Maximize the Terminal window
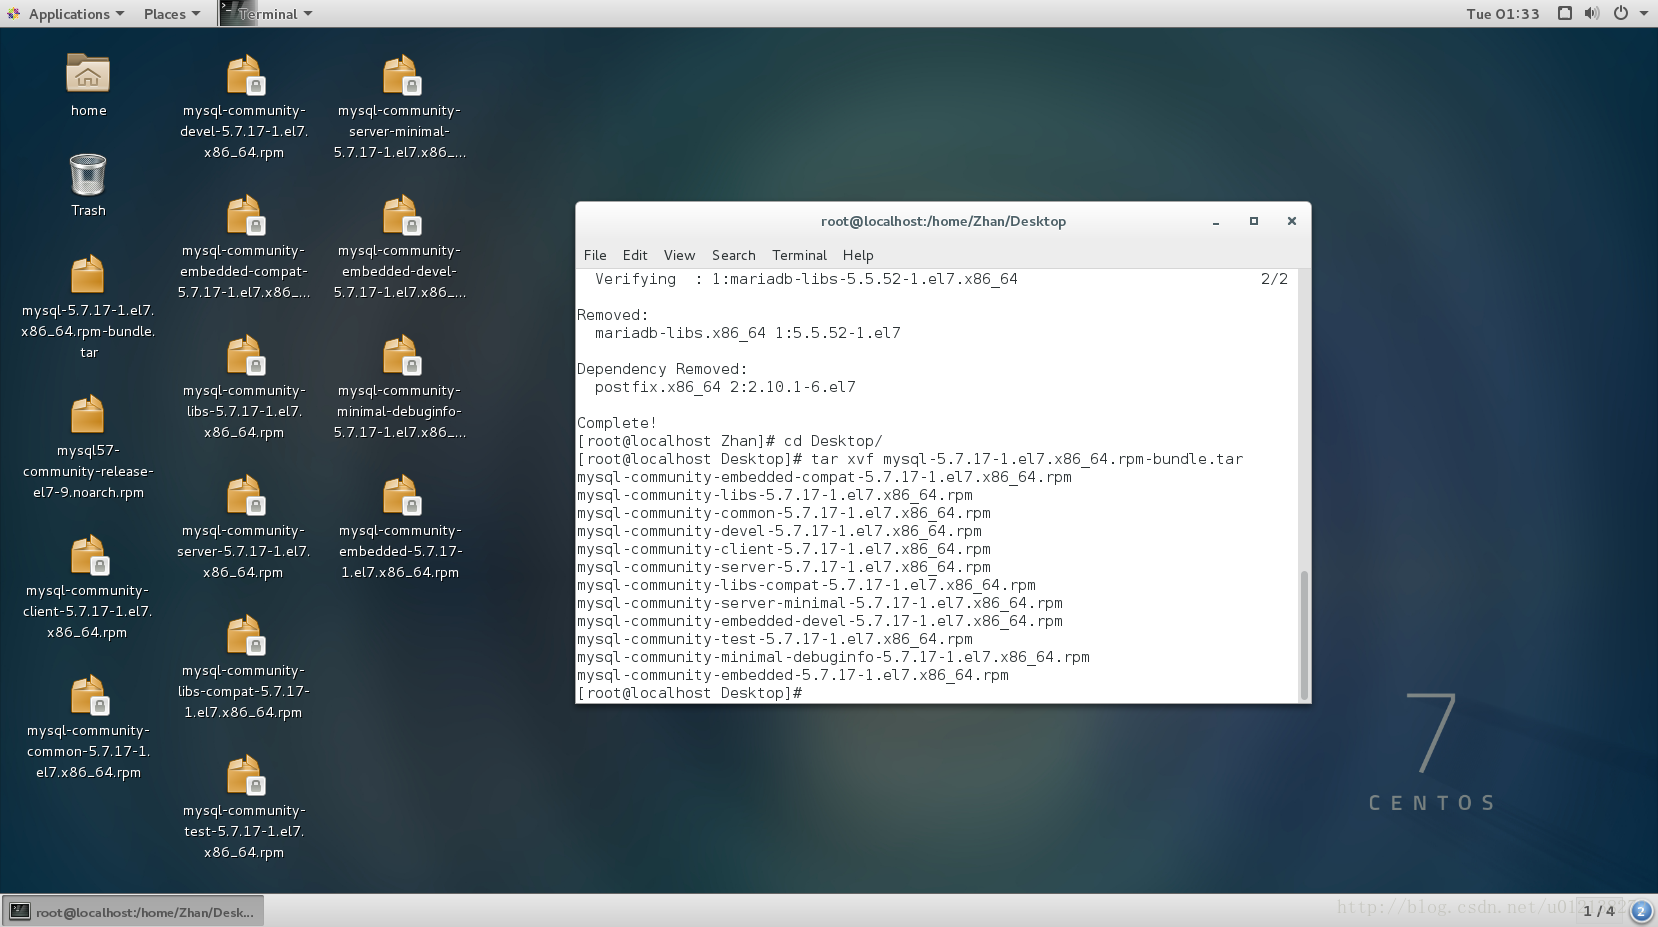 pos(1253,221)
